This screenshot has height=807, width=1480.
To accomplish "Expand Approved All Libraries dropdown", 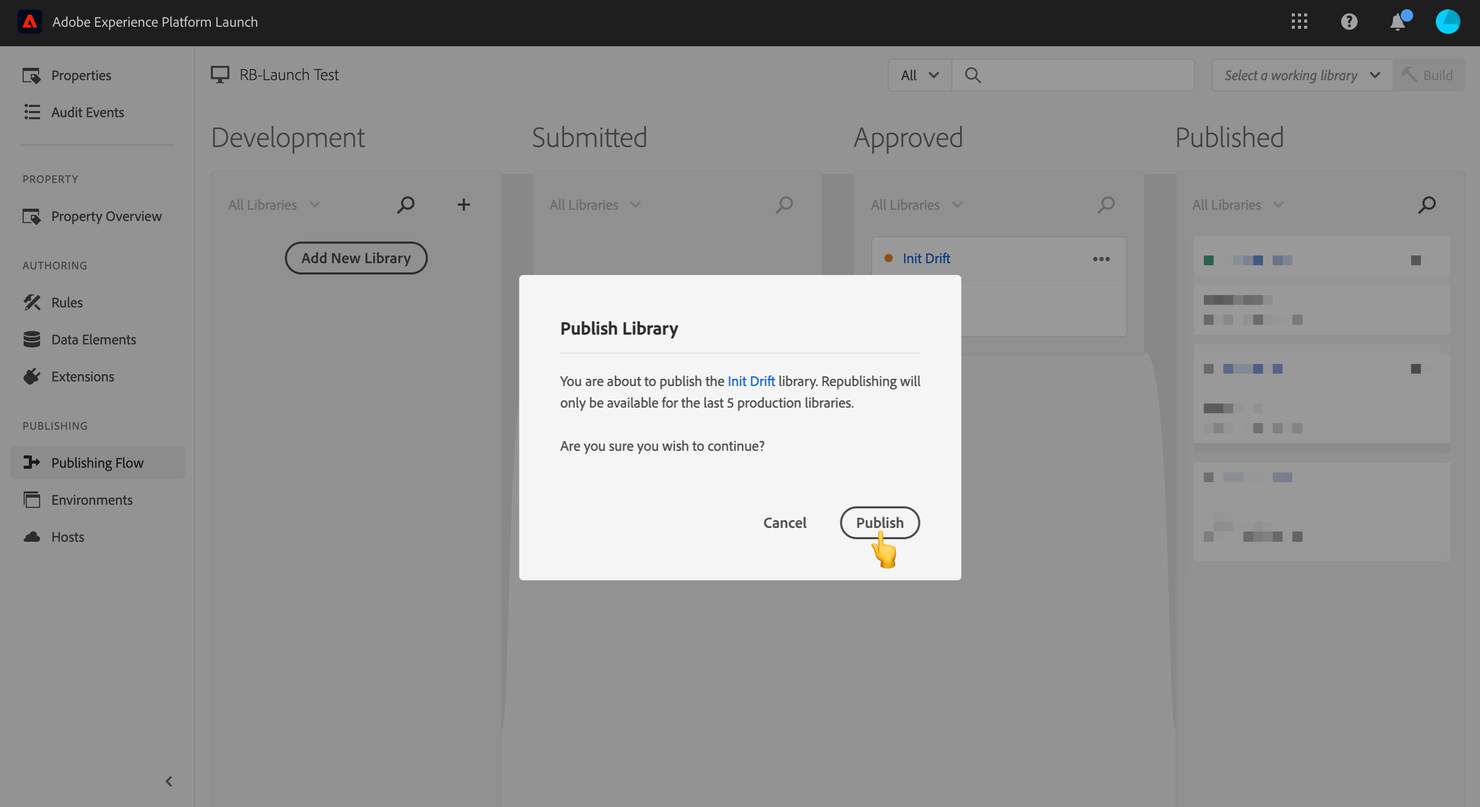I will tap(917, 204).
